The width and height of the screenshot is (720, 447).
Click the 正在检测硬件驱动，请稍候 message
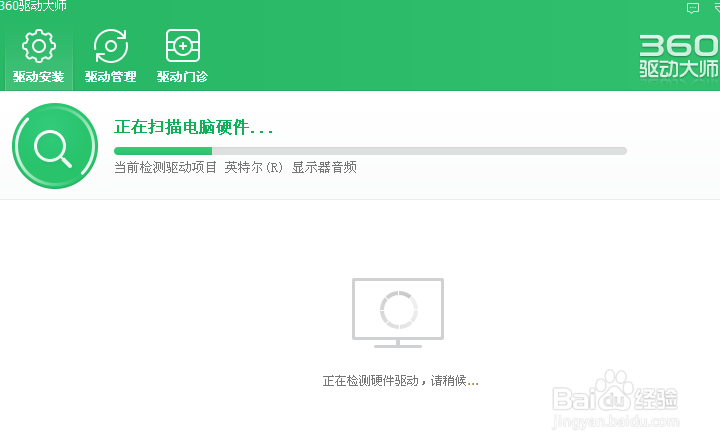point(400,381)
